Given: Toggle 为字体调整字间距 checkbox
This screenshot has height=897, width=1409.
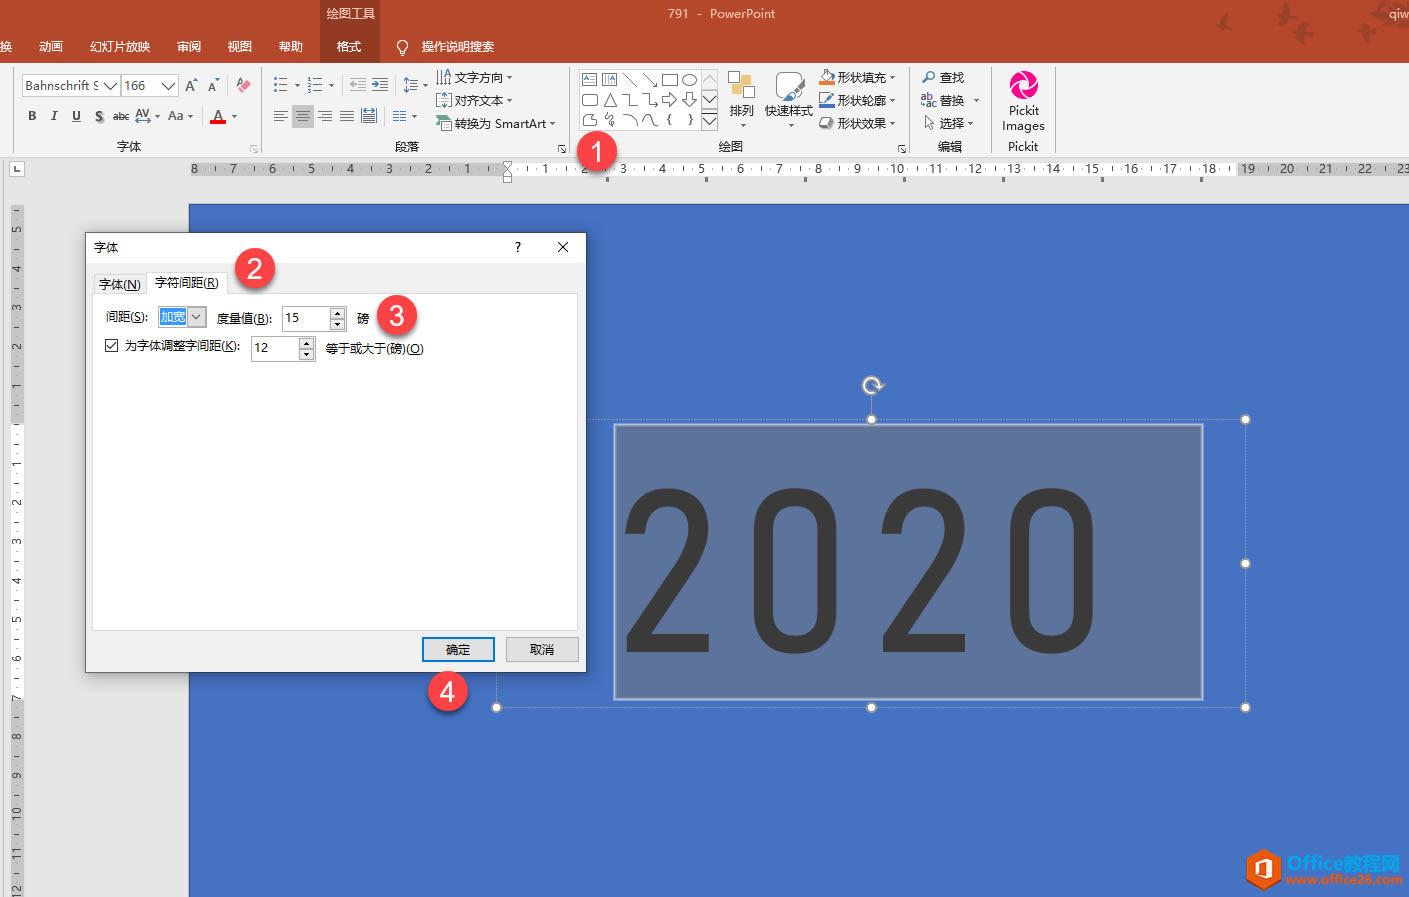Looking at the screenshot, I should [x=112, y=346].
